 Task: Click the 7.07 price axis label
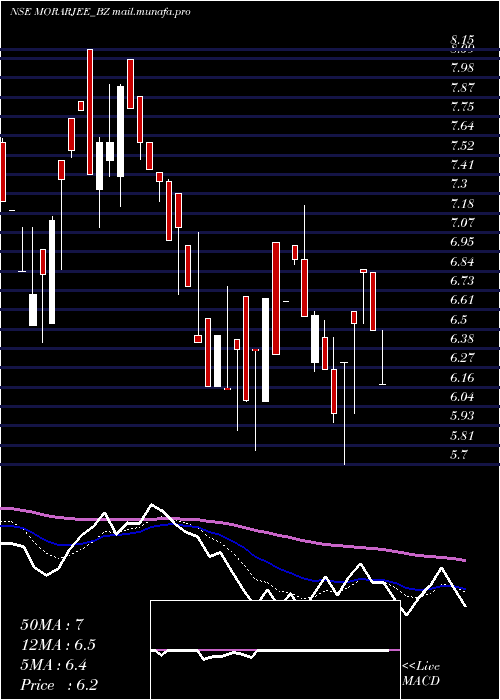click(x=462, y=222)
